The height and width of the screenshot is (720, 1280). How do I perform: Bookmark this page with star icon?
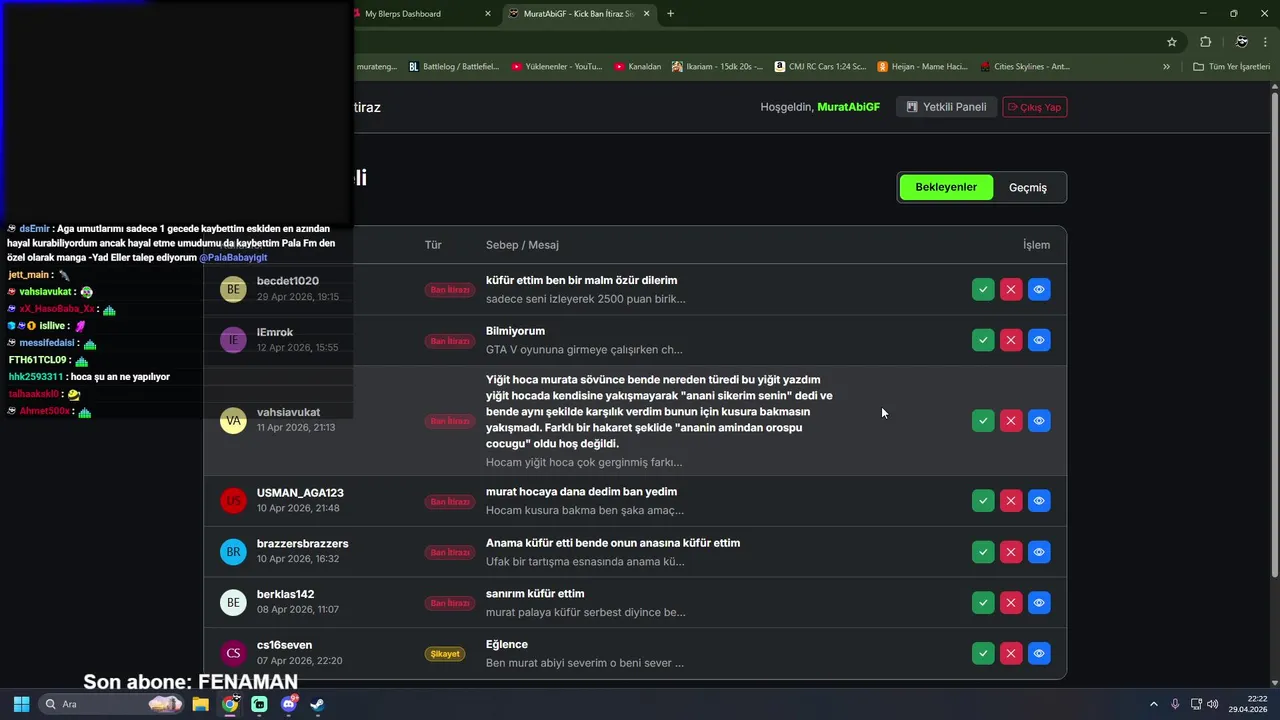[x=1172, y=42]
